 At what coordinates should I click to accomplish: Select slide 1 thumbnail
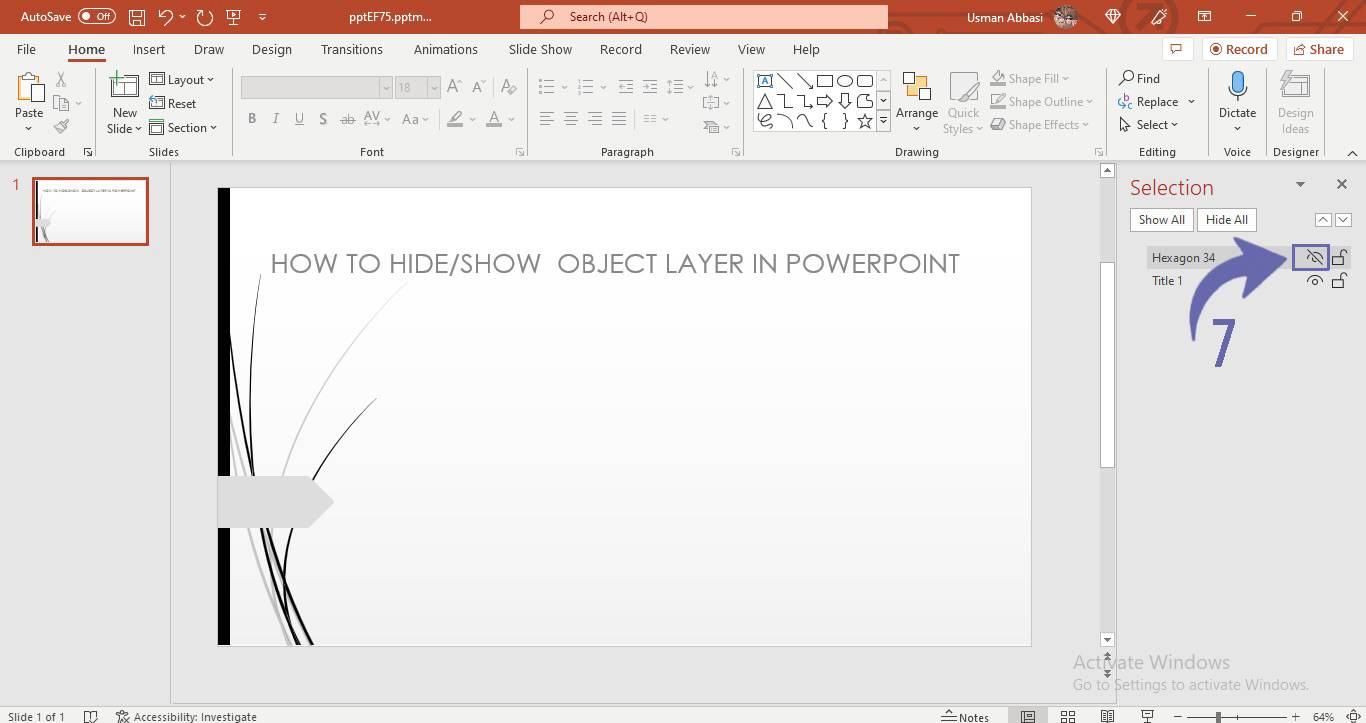click(x=91, y=211)
